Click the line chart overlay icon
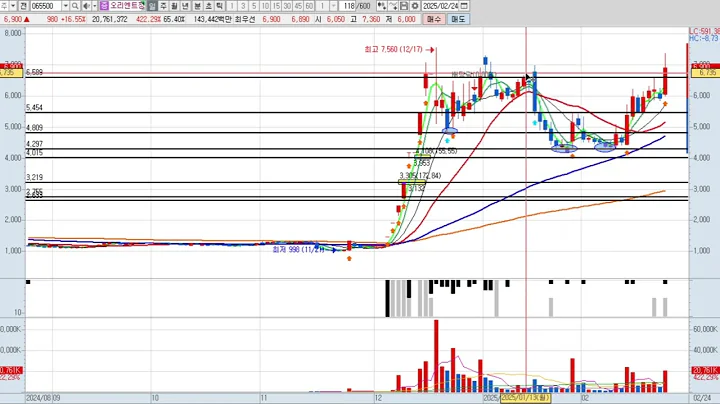 (393, 6)
